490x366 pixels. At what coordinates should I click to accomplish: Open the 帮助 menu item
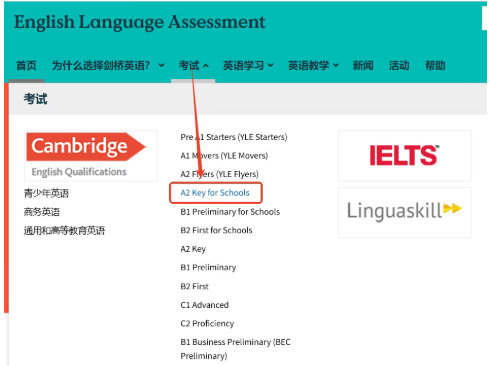coord(435,65)
